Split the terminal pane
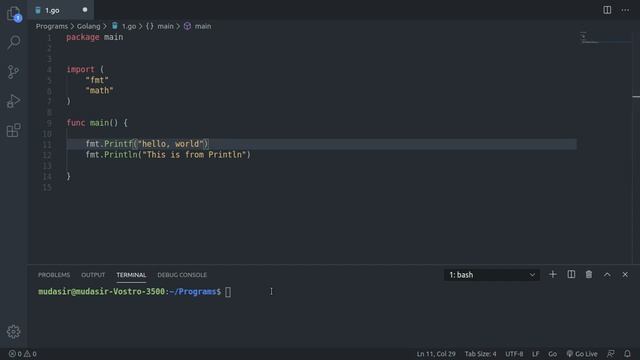Viewport: 640px width, 360px height. (x=571, y=275)
